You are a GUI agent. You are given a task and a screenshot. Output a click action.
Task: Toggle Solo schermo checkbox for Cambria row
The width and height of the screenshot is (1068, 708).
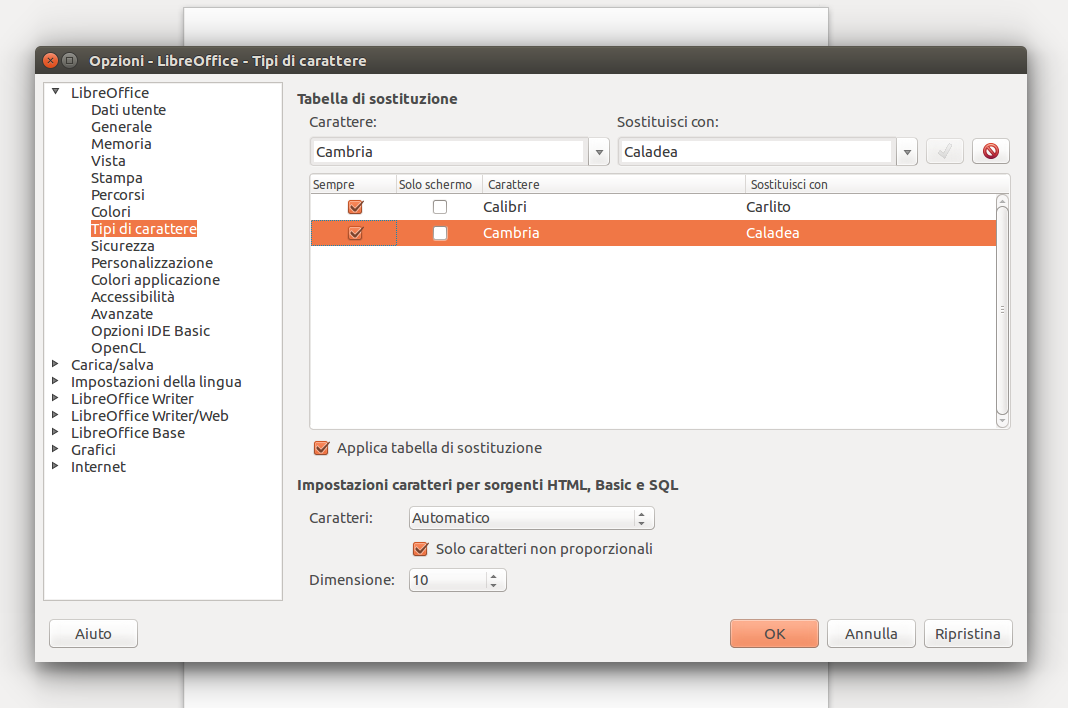(x=440, y=233)
